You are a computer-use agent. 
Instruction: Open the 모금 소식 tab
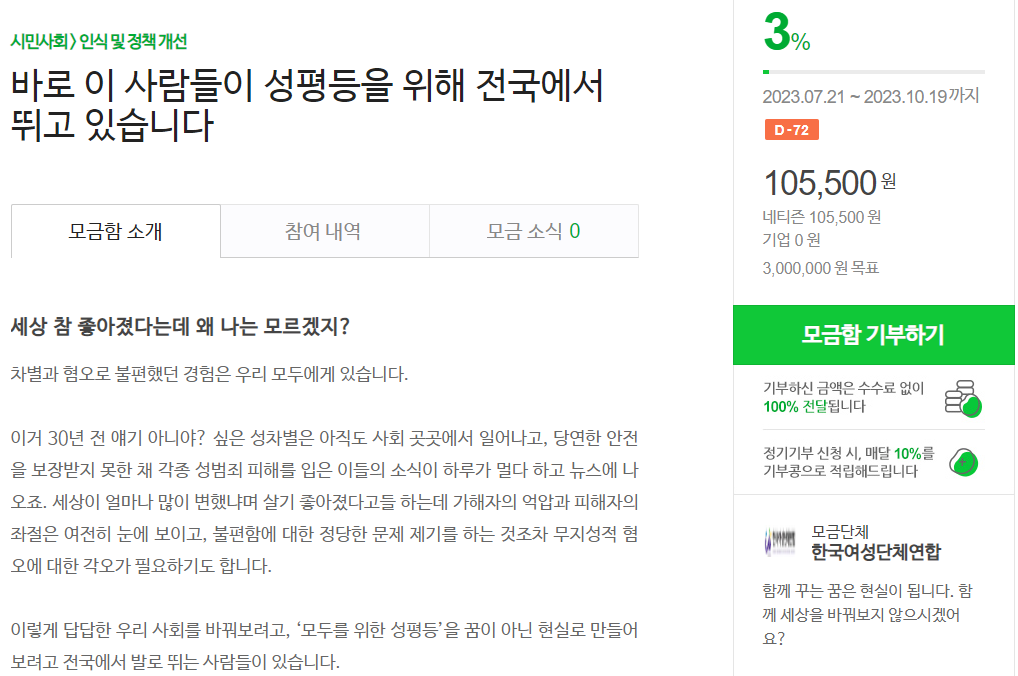tap(533, 230)
